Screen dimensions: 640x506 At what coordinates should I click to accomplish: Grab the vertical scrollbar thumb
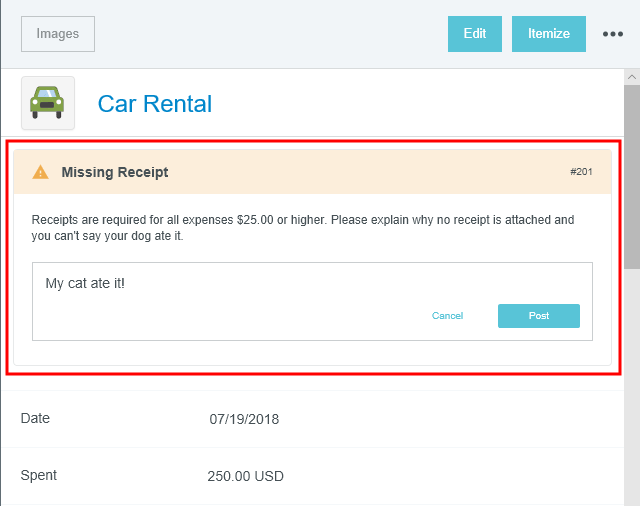pyautogui.click(x=631, y=175)
